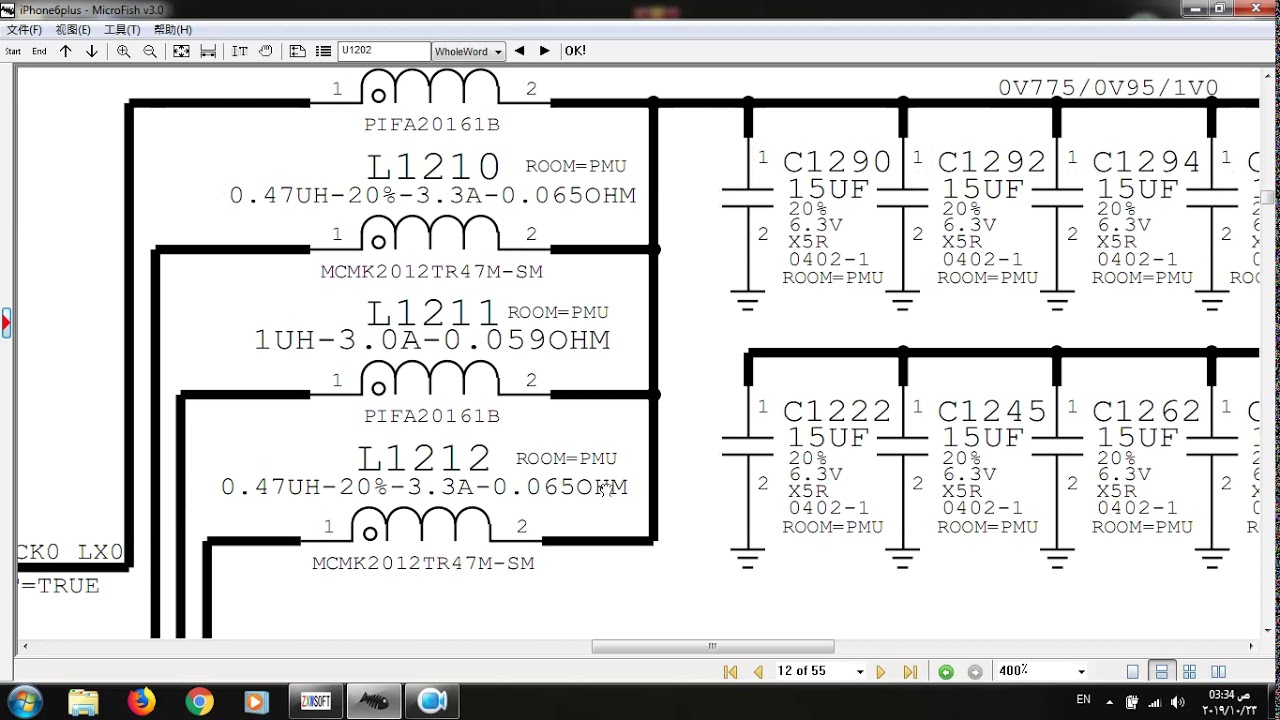Choose the text select tool
Viewport: 1280px width, 720px height.
coord(240,51)
